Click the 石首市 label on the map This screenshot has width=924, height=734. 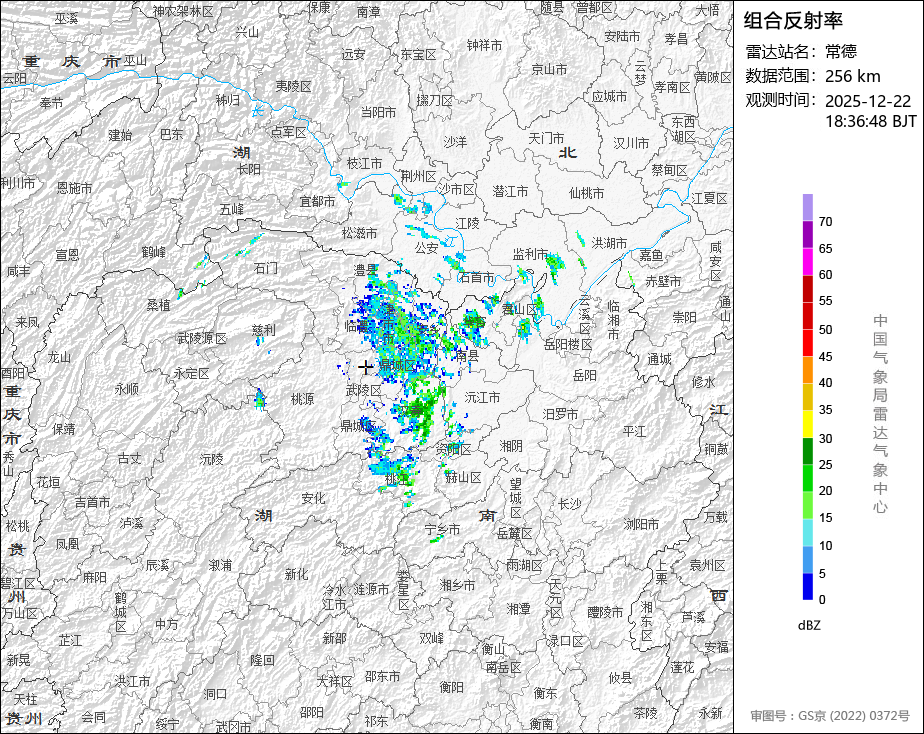(477, 277)
